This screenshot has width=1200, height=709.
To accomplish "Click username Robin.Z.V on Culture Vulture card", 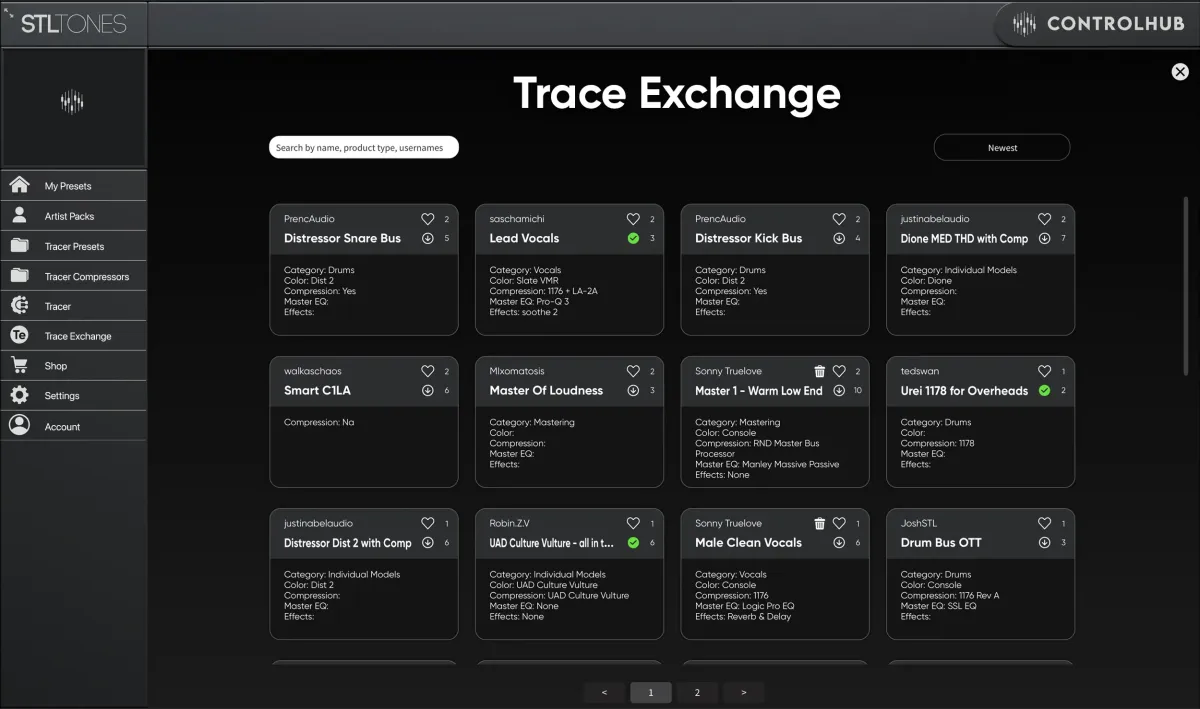I will [x=510, y=523].
